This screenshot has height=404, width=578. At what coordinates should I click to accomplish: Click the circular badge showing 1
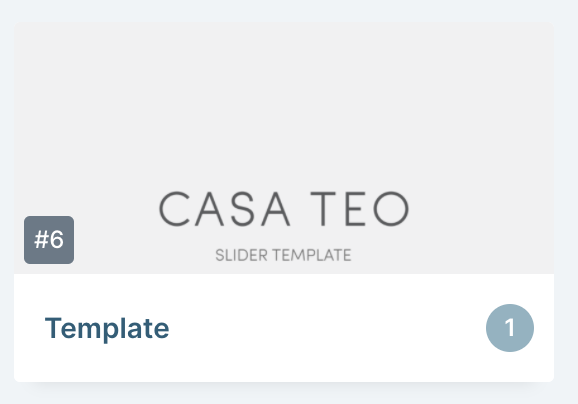(510, 328)
